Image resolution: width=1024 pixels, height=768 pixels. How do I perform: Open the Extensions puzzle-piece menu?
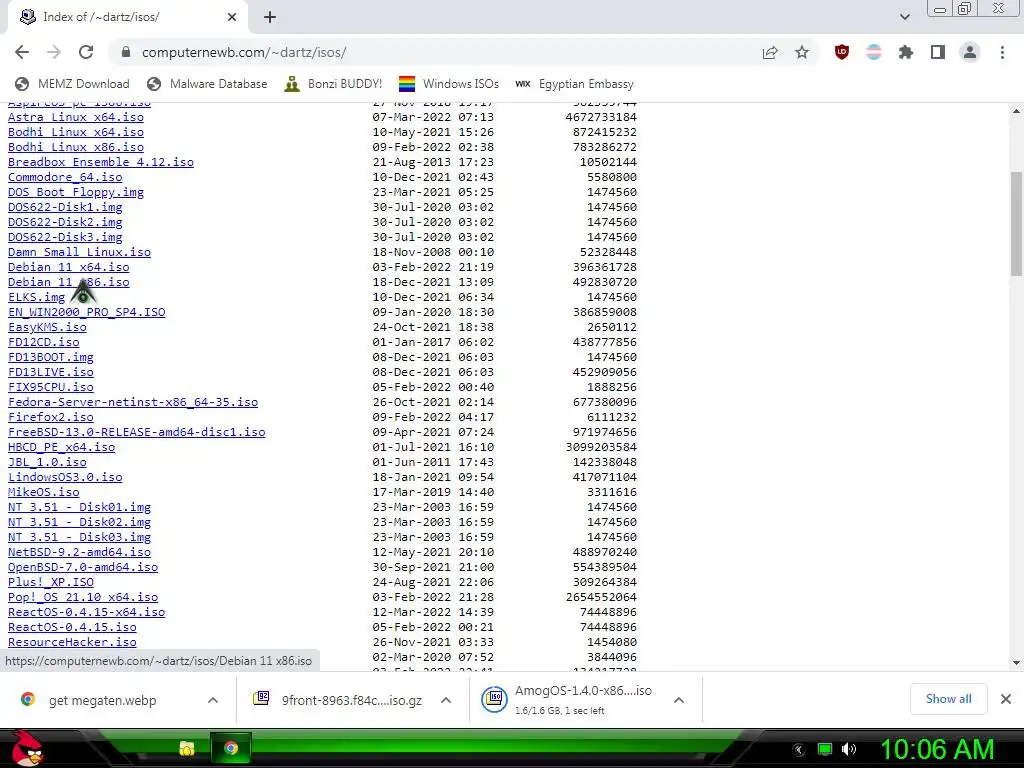(x=906, y=52)
